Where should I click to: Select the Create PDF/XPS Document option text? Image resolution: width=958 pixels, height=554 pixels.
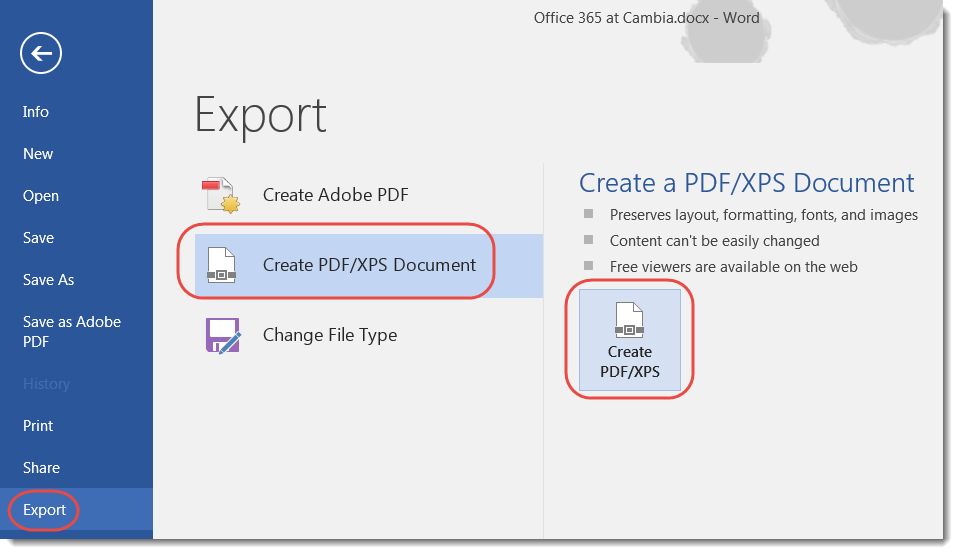369,265
